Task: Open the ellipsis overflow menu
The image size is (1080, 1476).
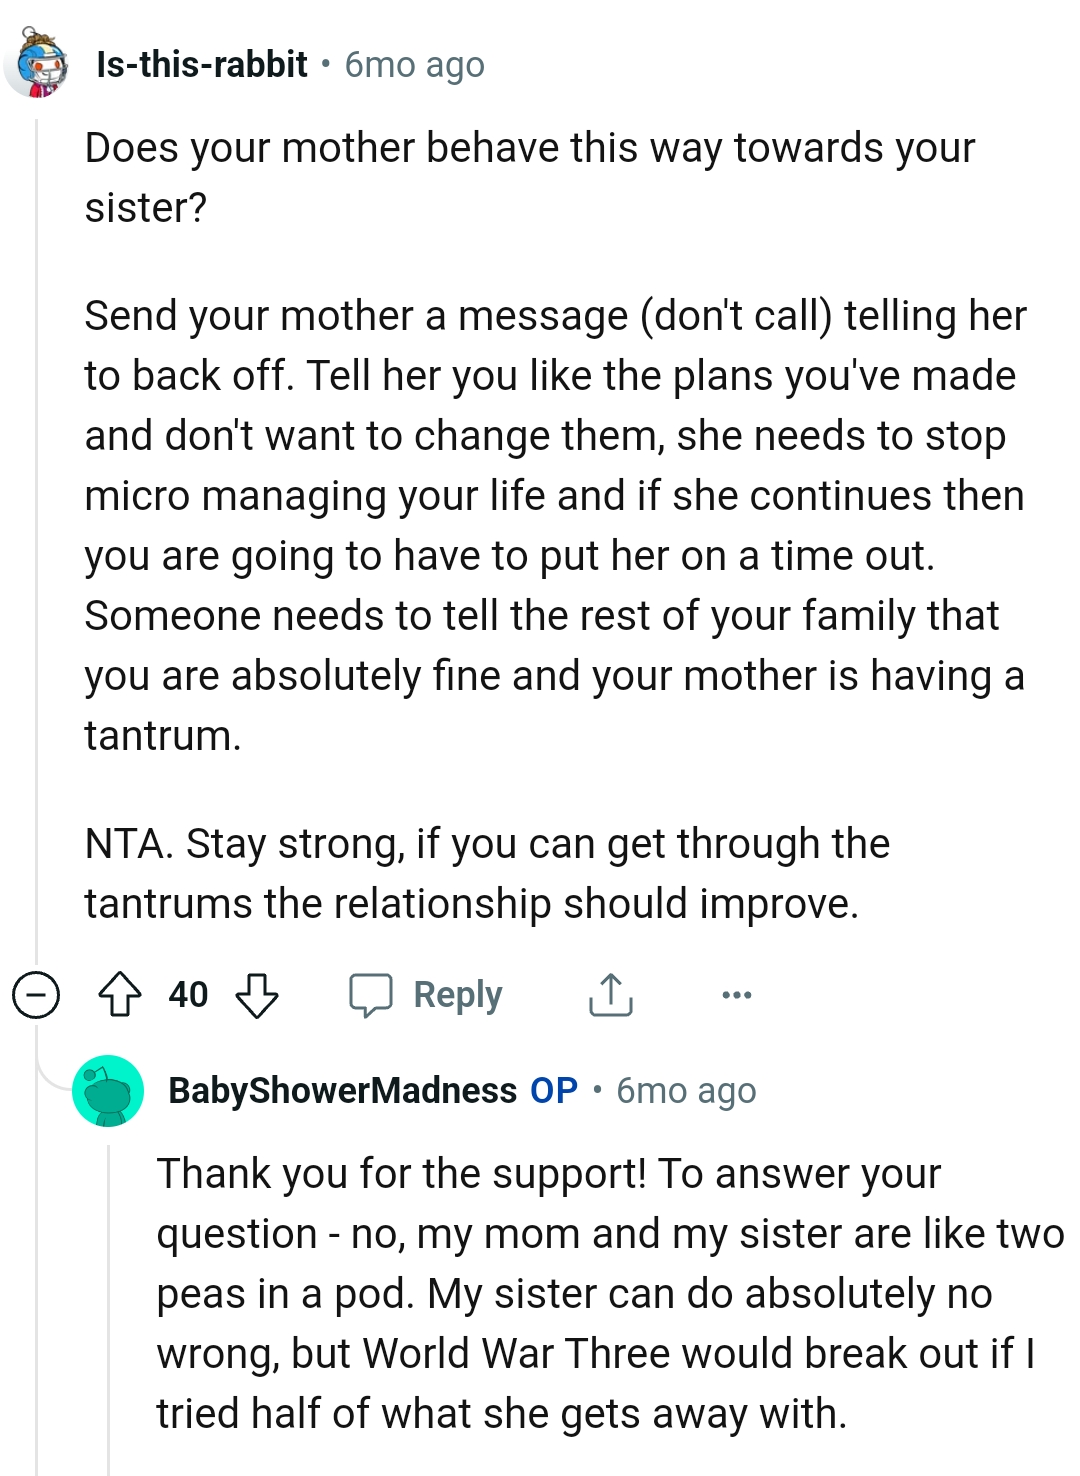Action: (x=737, y=994)
